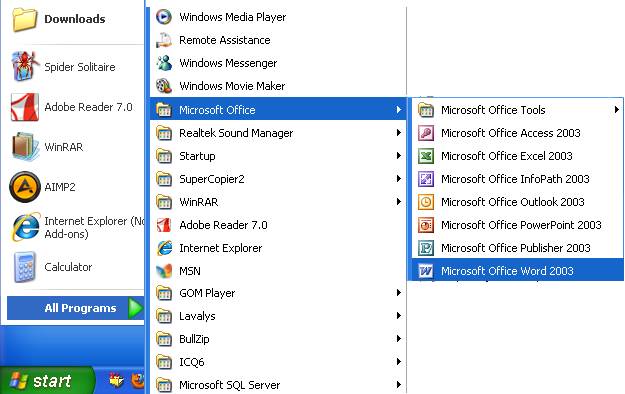Click the Outlook 2003 clock icon
This screenshot has width=625, height=394.
tap(426, 202)
